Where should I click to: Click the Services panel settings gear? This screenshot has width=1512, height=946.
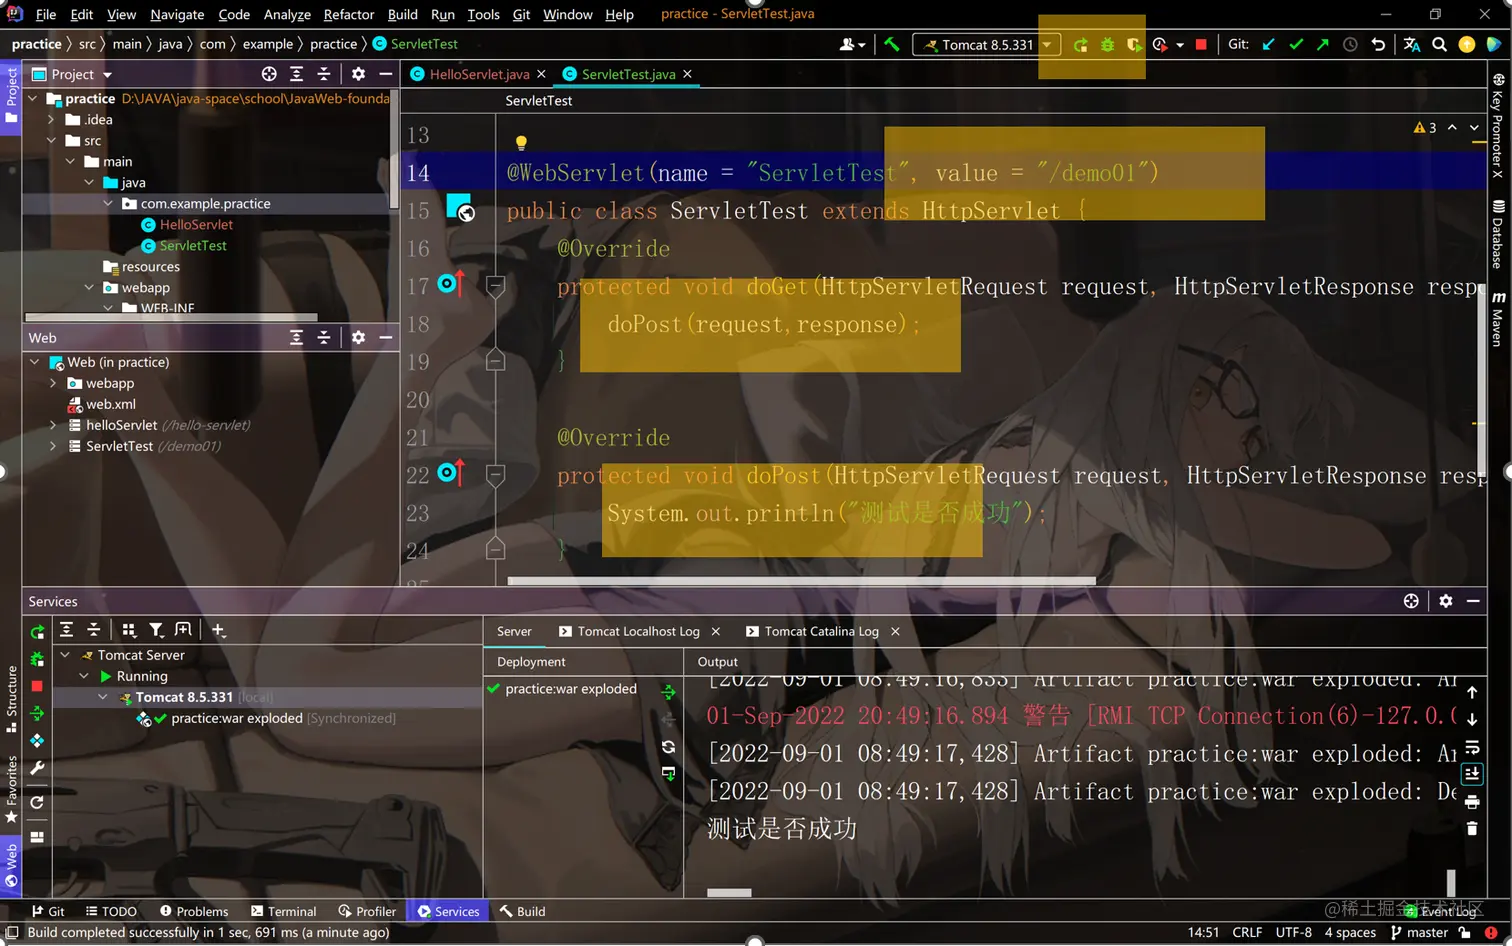click(x=1445, y=601)
